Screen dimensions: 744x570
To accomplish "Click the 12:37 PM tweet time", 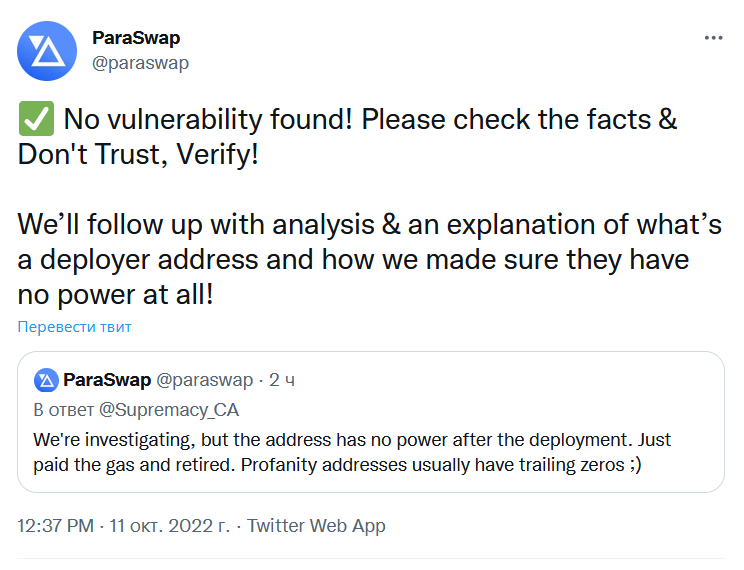I will 56,526.
